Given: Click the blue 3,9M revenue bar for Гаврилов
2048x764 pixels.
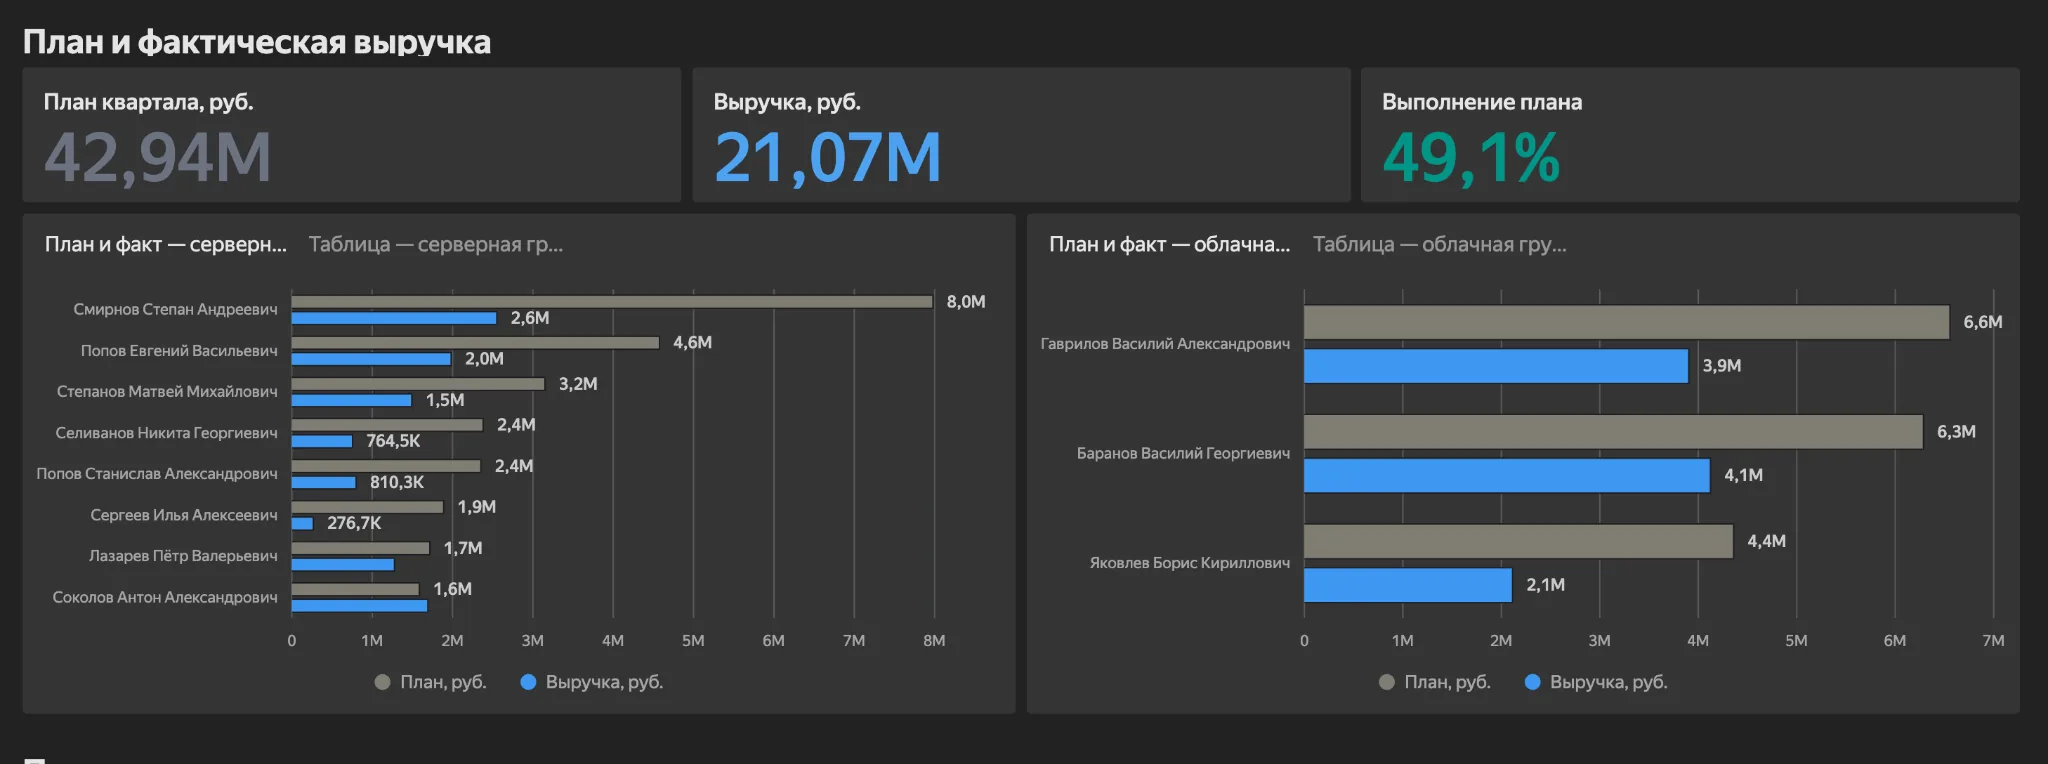Looking at the screenshot, I should pos(1496,366).
